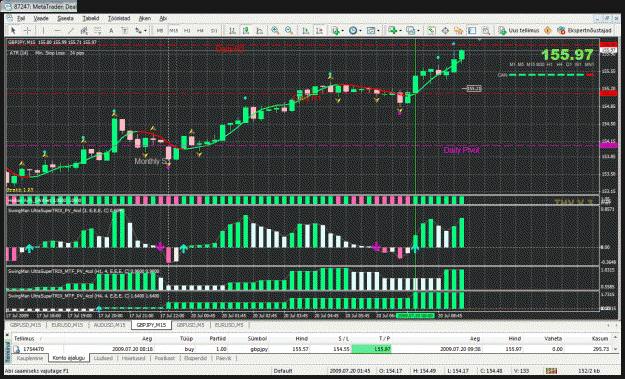Sort orders by the Tellimus column
625x379 pixels.
[24, 338]
